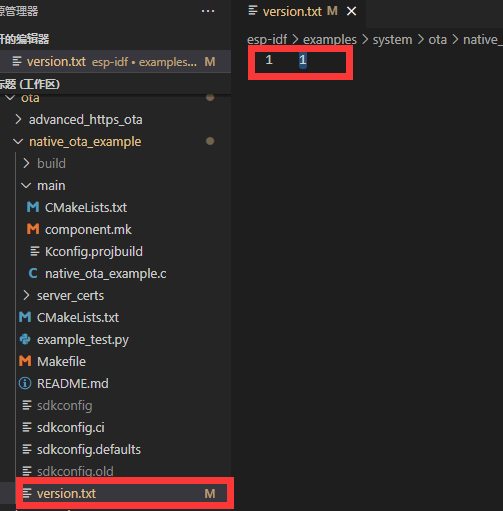Open the explorer more actions ellipsis menu
Viewport: 503px width, 511px height.
tap(208, 11)
